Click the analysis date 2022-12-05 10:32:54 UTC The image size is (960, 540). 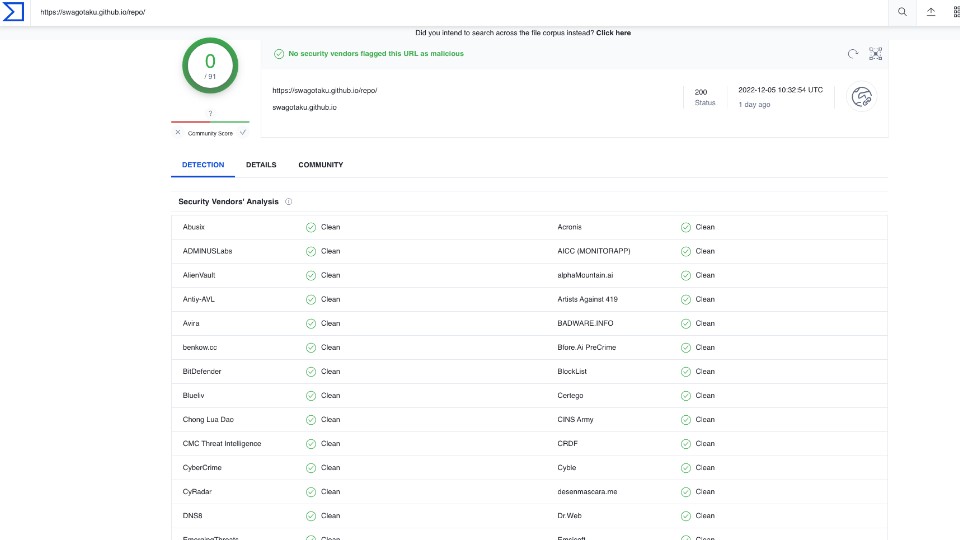click(x=780, y=90)
